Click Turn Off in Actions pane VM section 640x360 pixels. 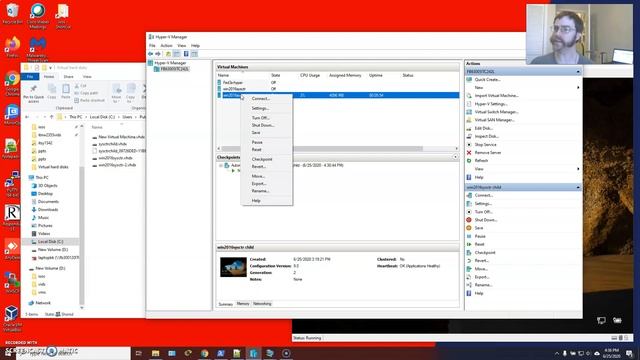point(483,212)
